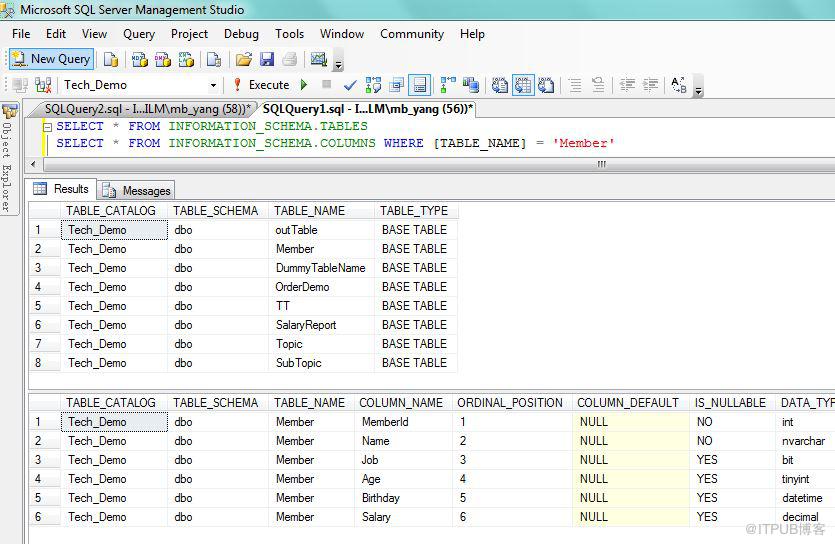
Task: Click the Print icon in the toolbar
Action: pyautogui.click(x=290, y=59)
